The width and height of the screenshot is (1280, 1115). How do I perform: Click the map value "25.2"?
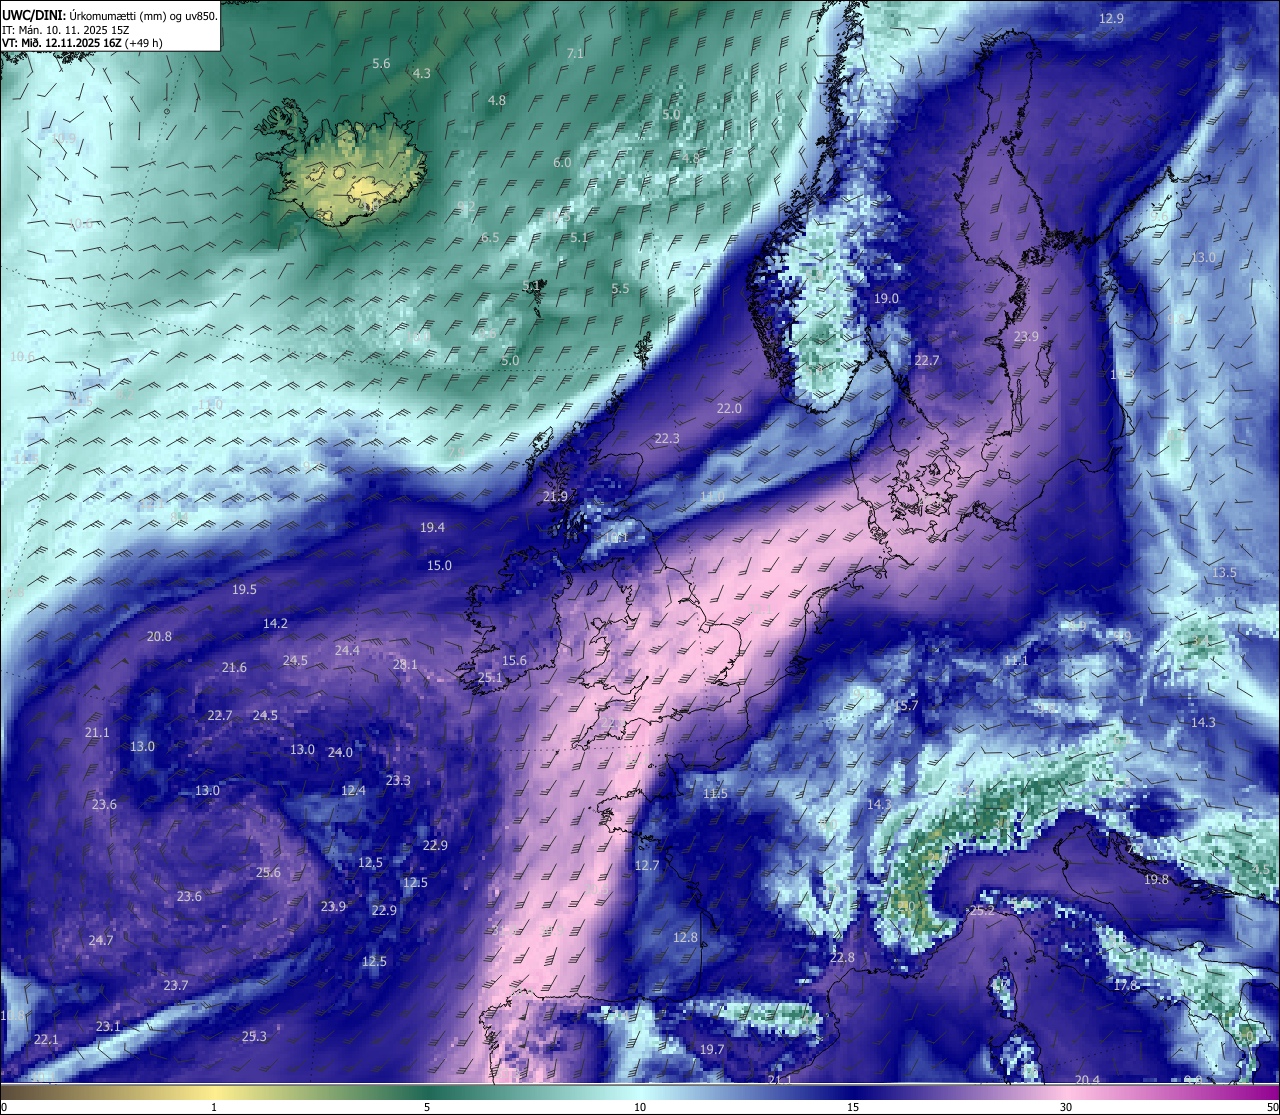tap(982, 911)
